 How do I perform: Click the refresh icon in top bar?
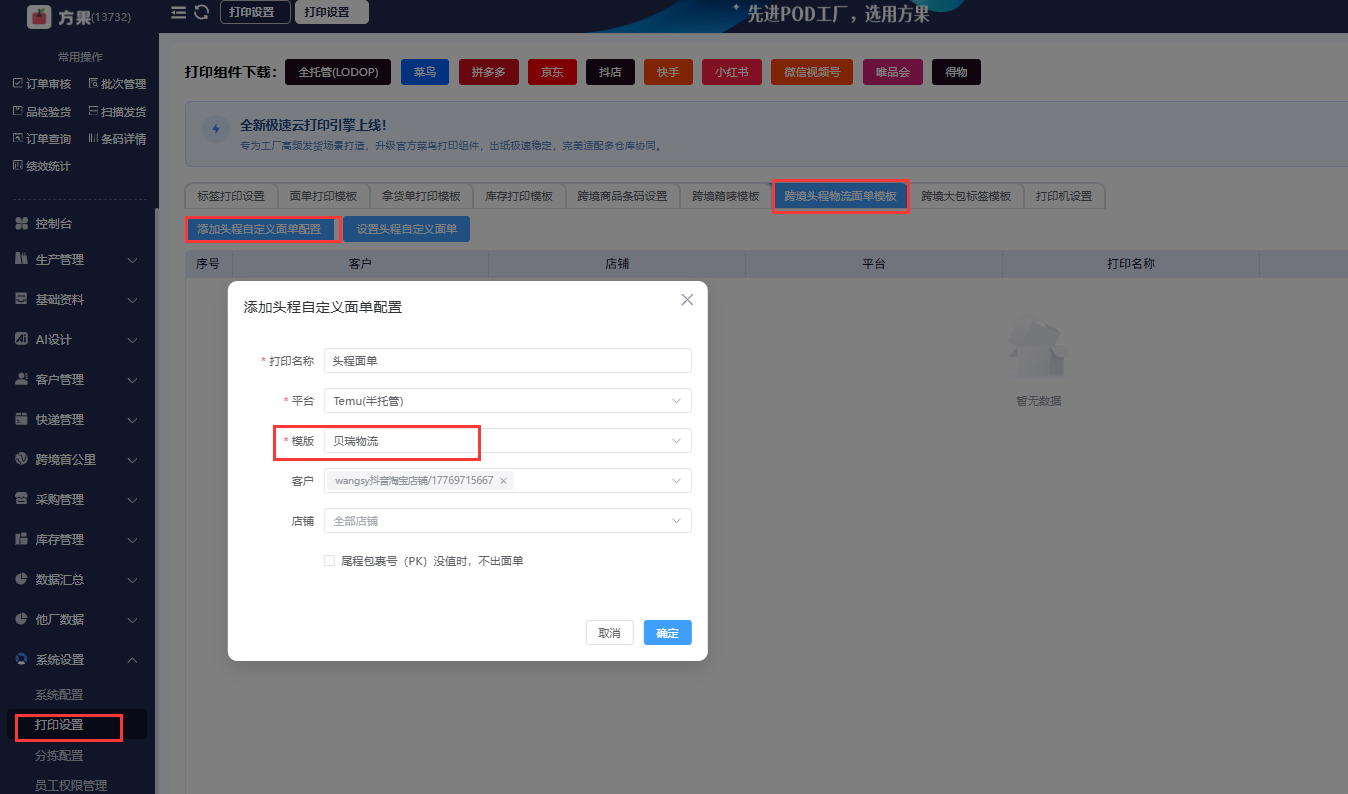tap(201, 12)
